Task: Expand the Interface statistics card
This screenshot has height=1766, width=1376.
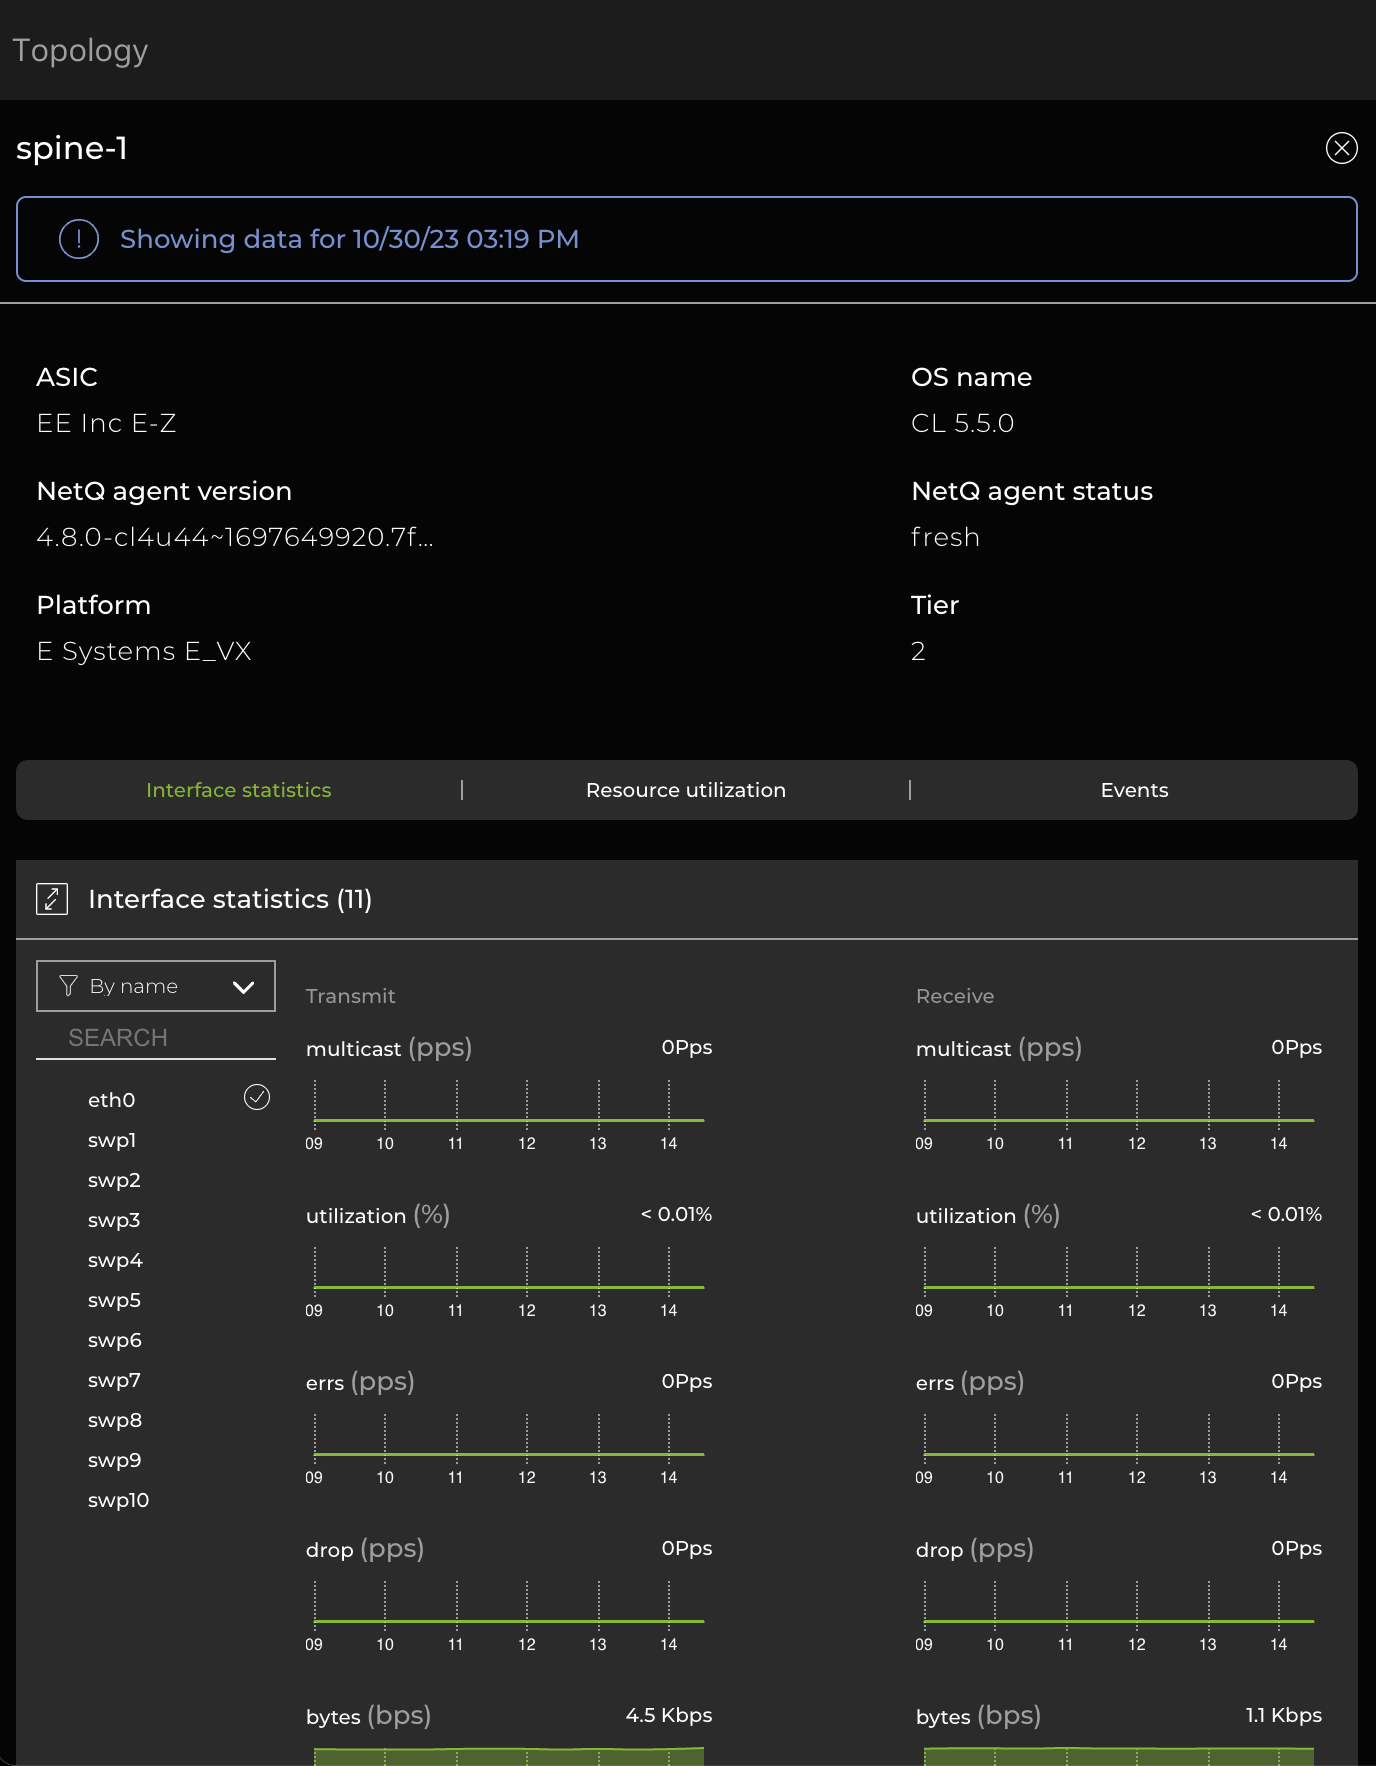Action: point(52,899)
